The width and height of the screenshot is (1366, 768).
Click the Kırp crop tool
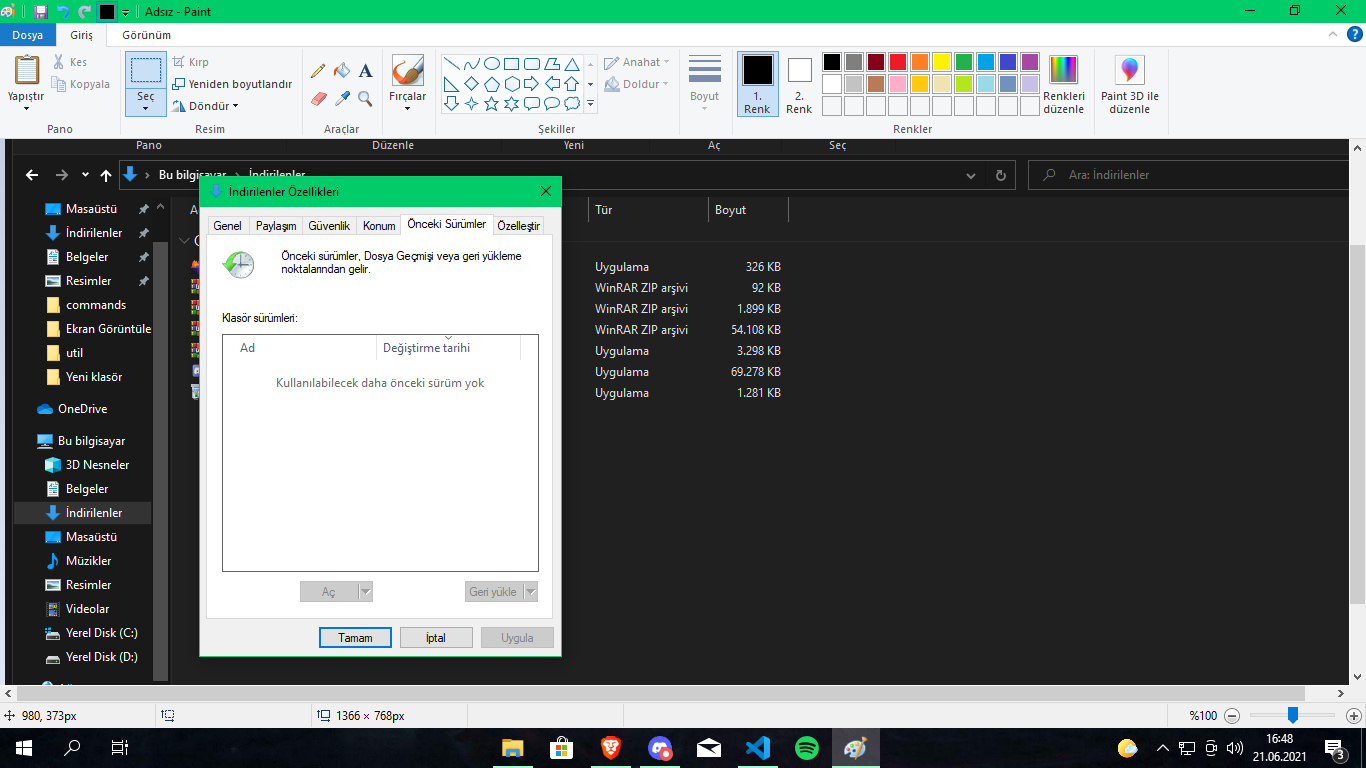point(191,62)
